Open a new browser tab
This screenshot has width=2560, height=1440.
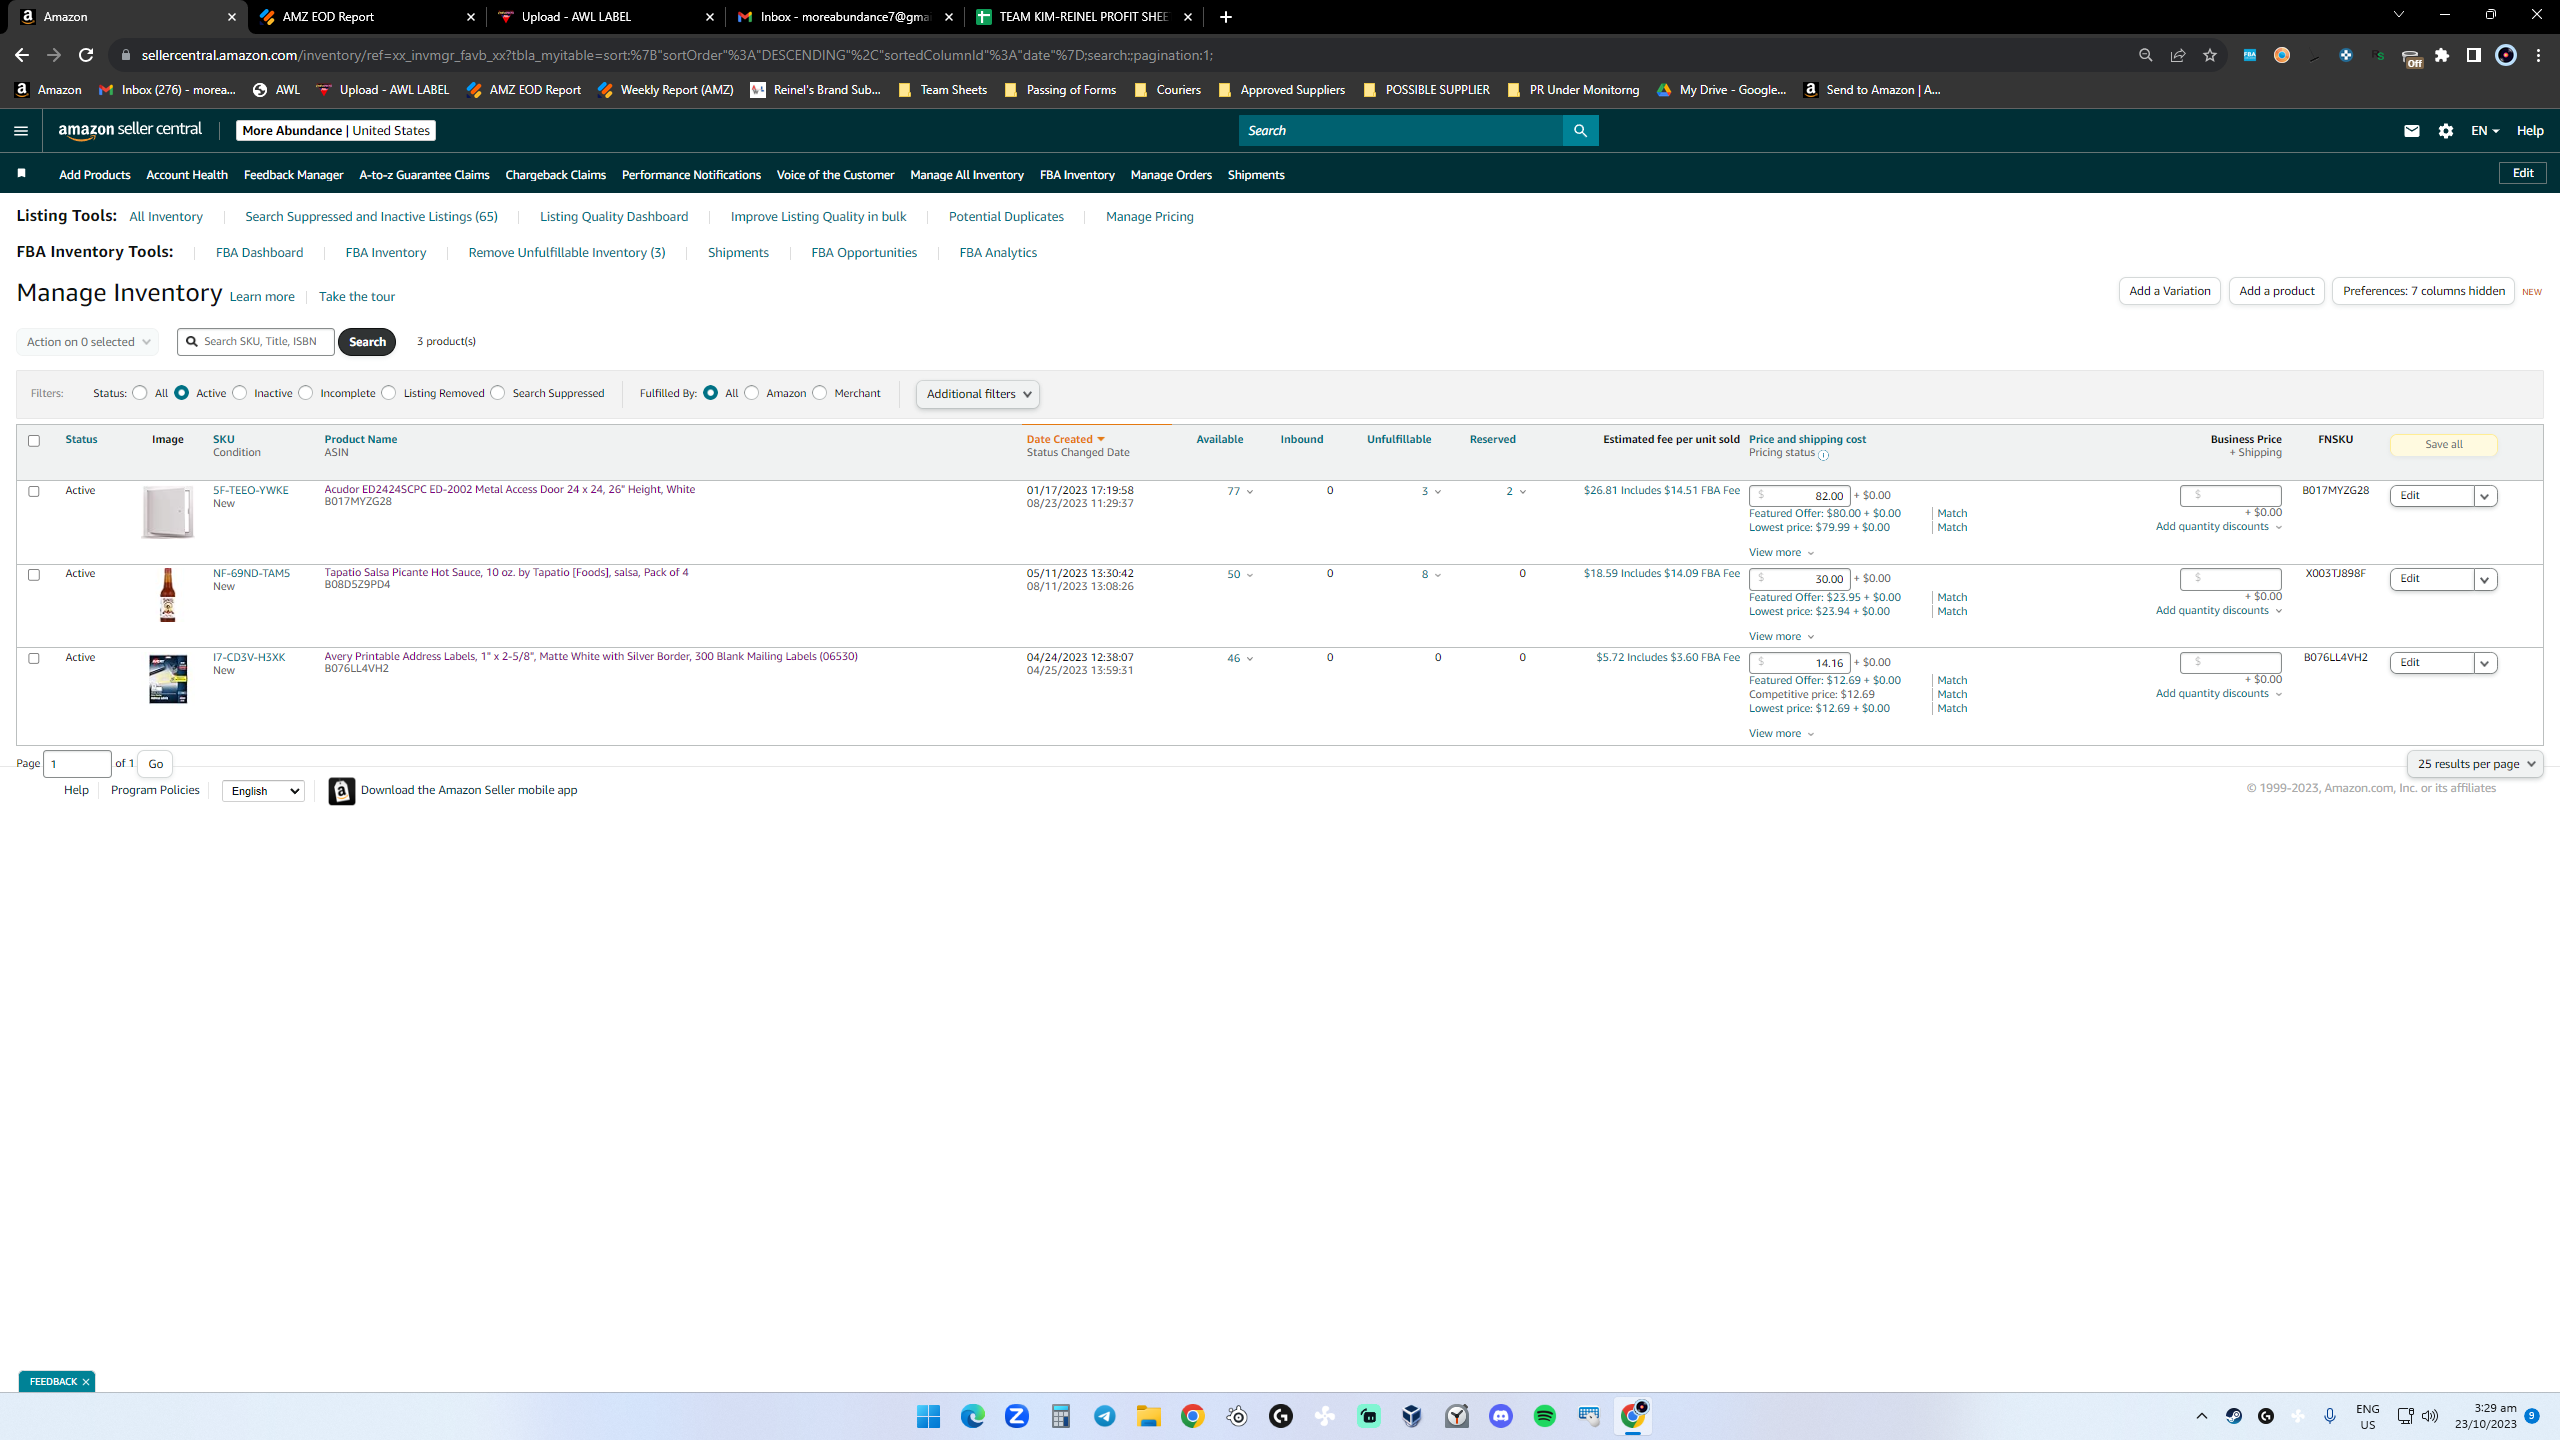(x=1226, y=17)
